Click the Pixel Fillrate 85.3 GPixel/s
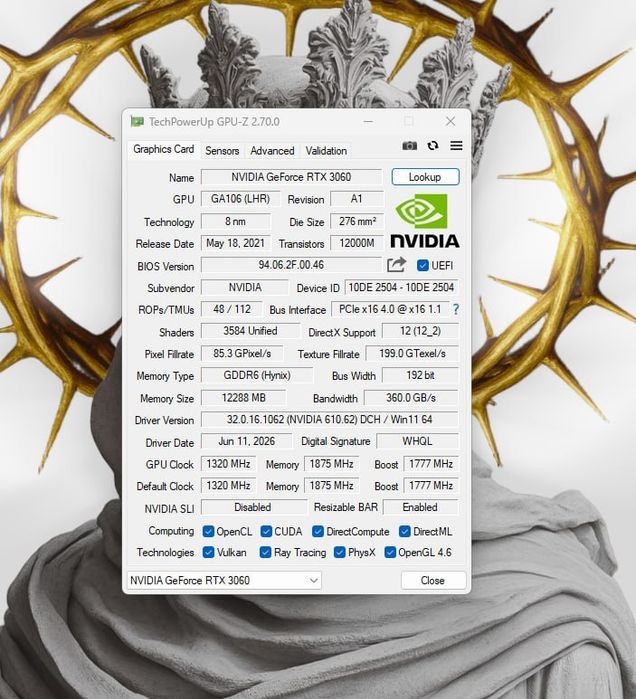The height and width of the screenshot is (699, 636). coord(242,354)
